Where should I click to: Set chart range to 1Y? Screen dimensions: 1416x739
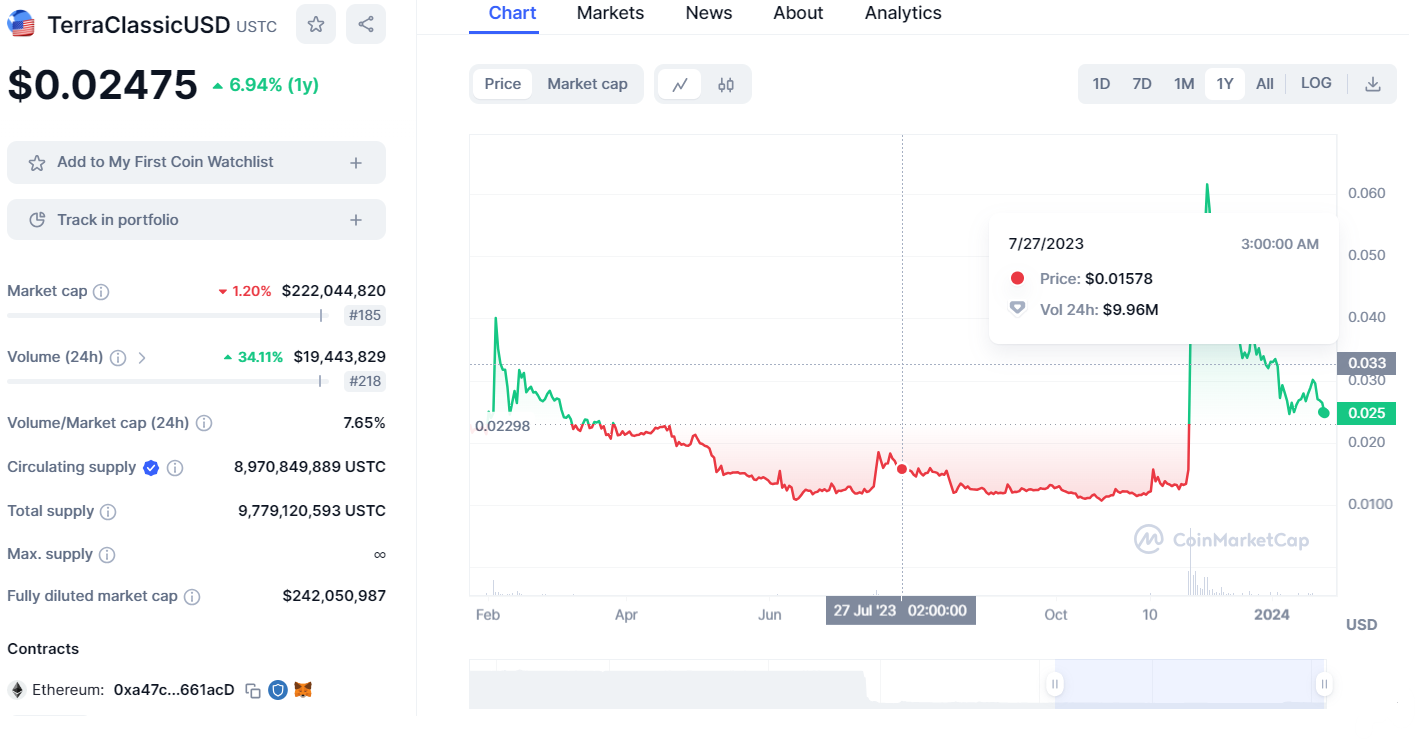1225,84
